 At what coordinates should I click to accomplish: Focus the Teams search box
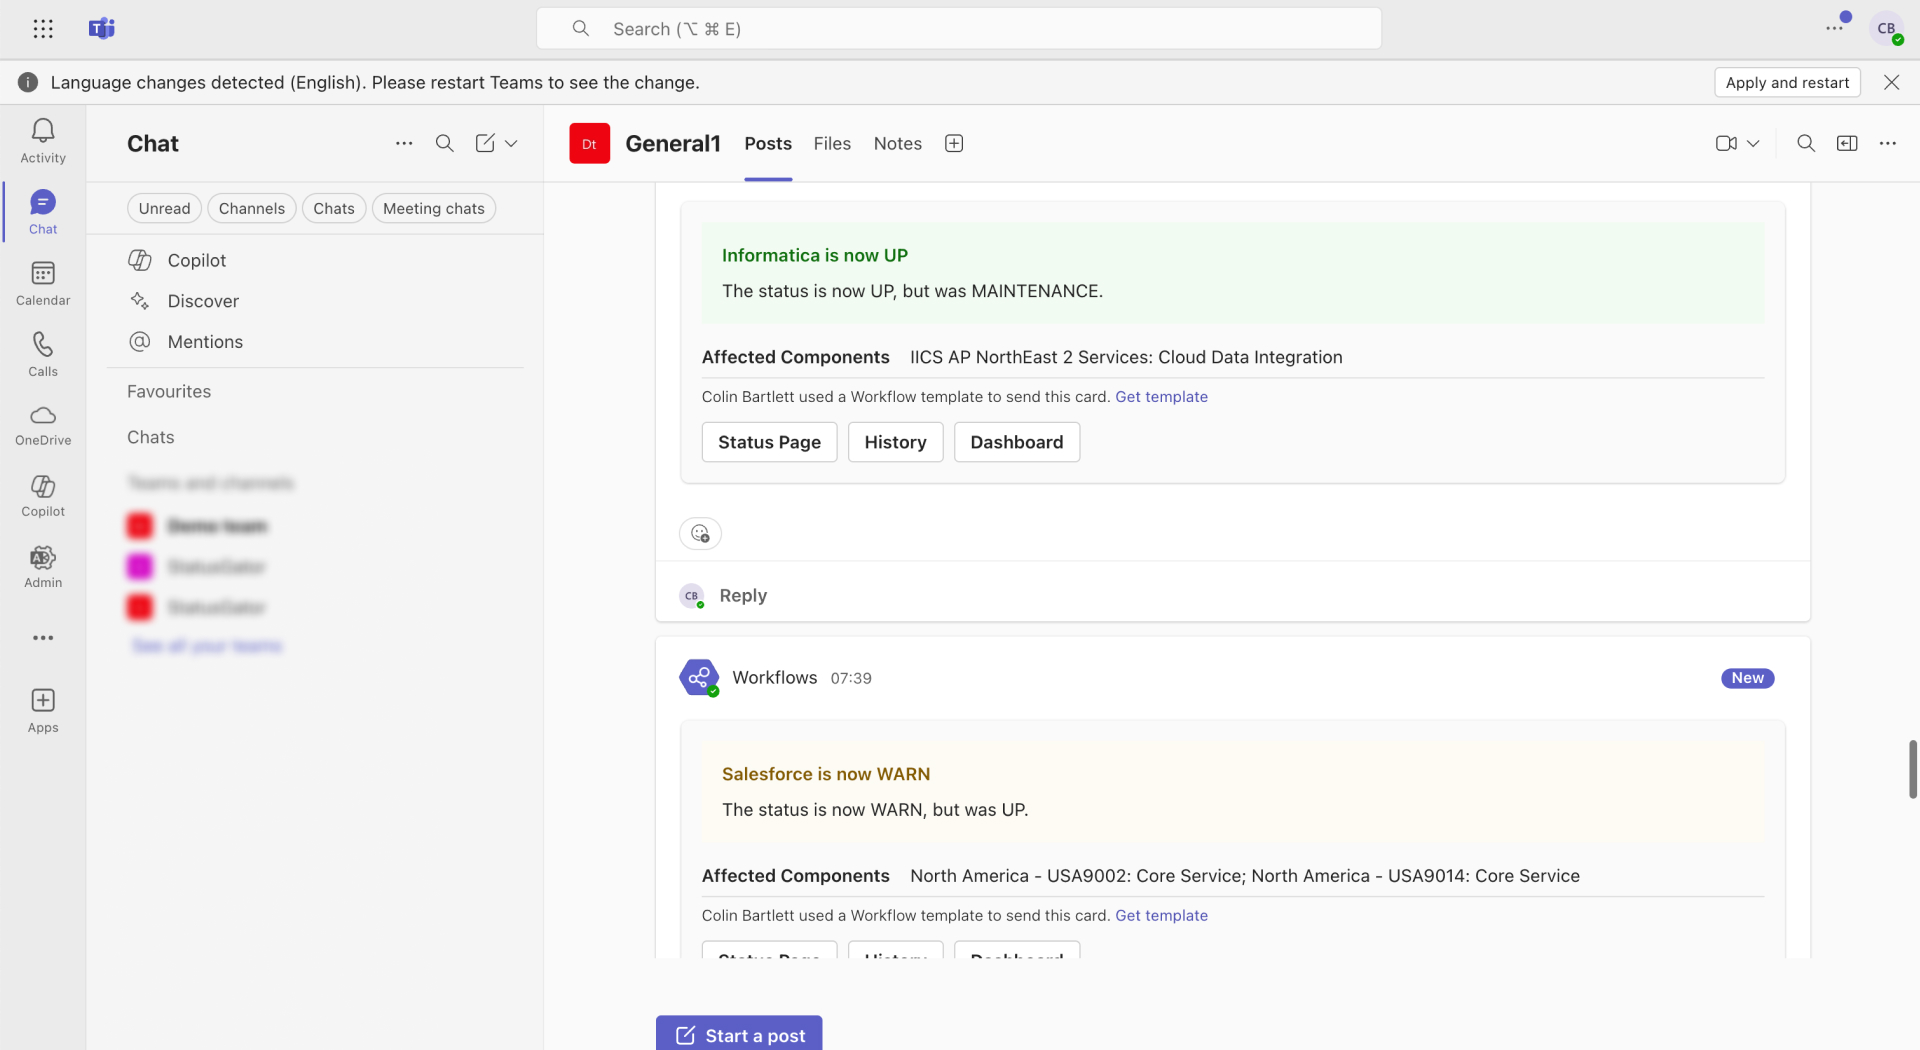click(959, 28)
